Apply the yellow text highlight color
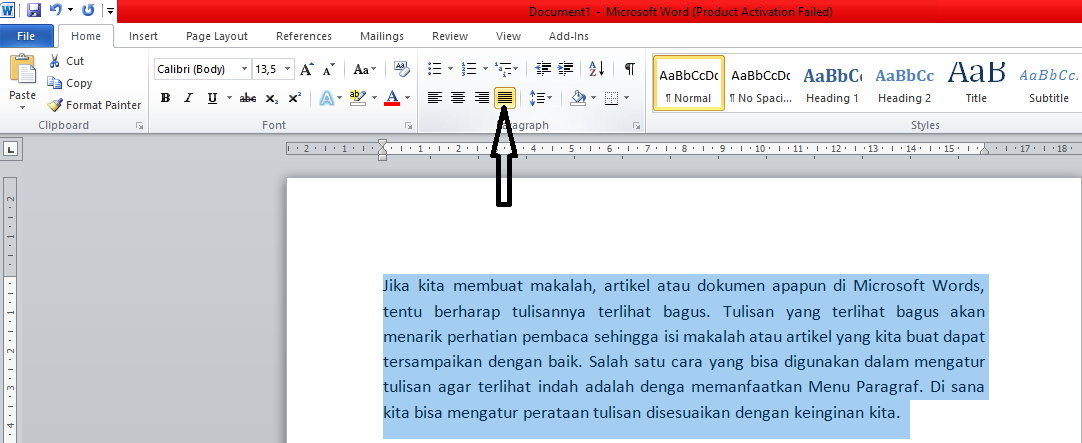This screenshot has height=443, width=1082. (357, 98)
